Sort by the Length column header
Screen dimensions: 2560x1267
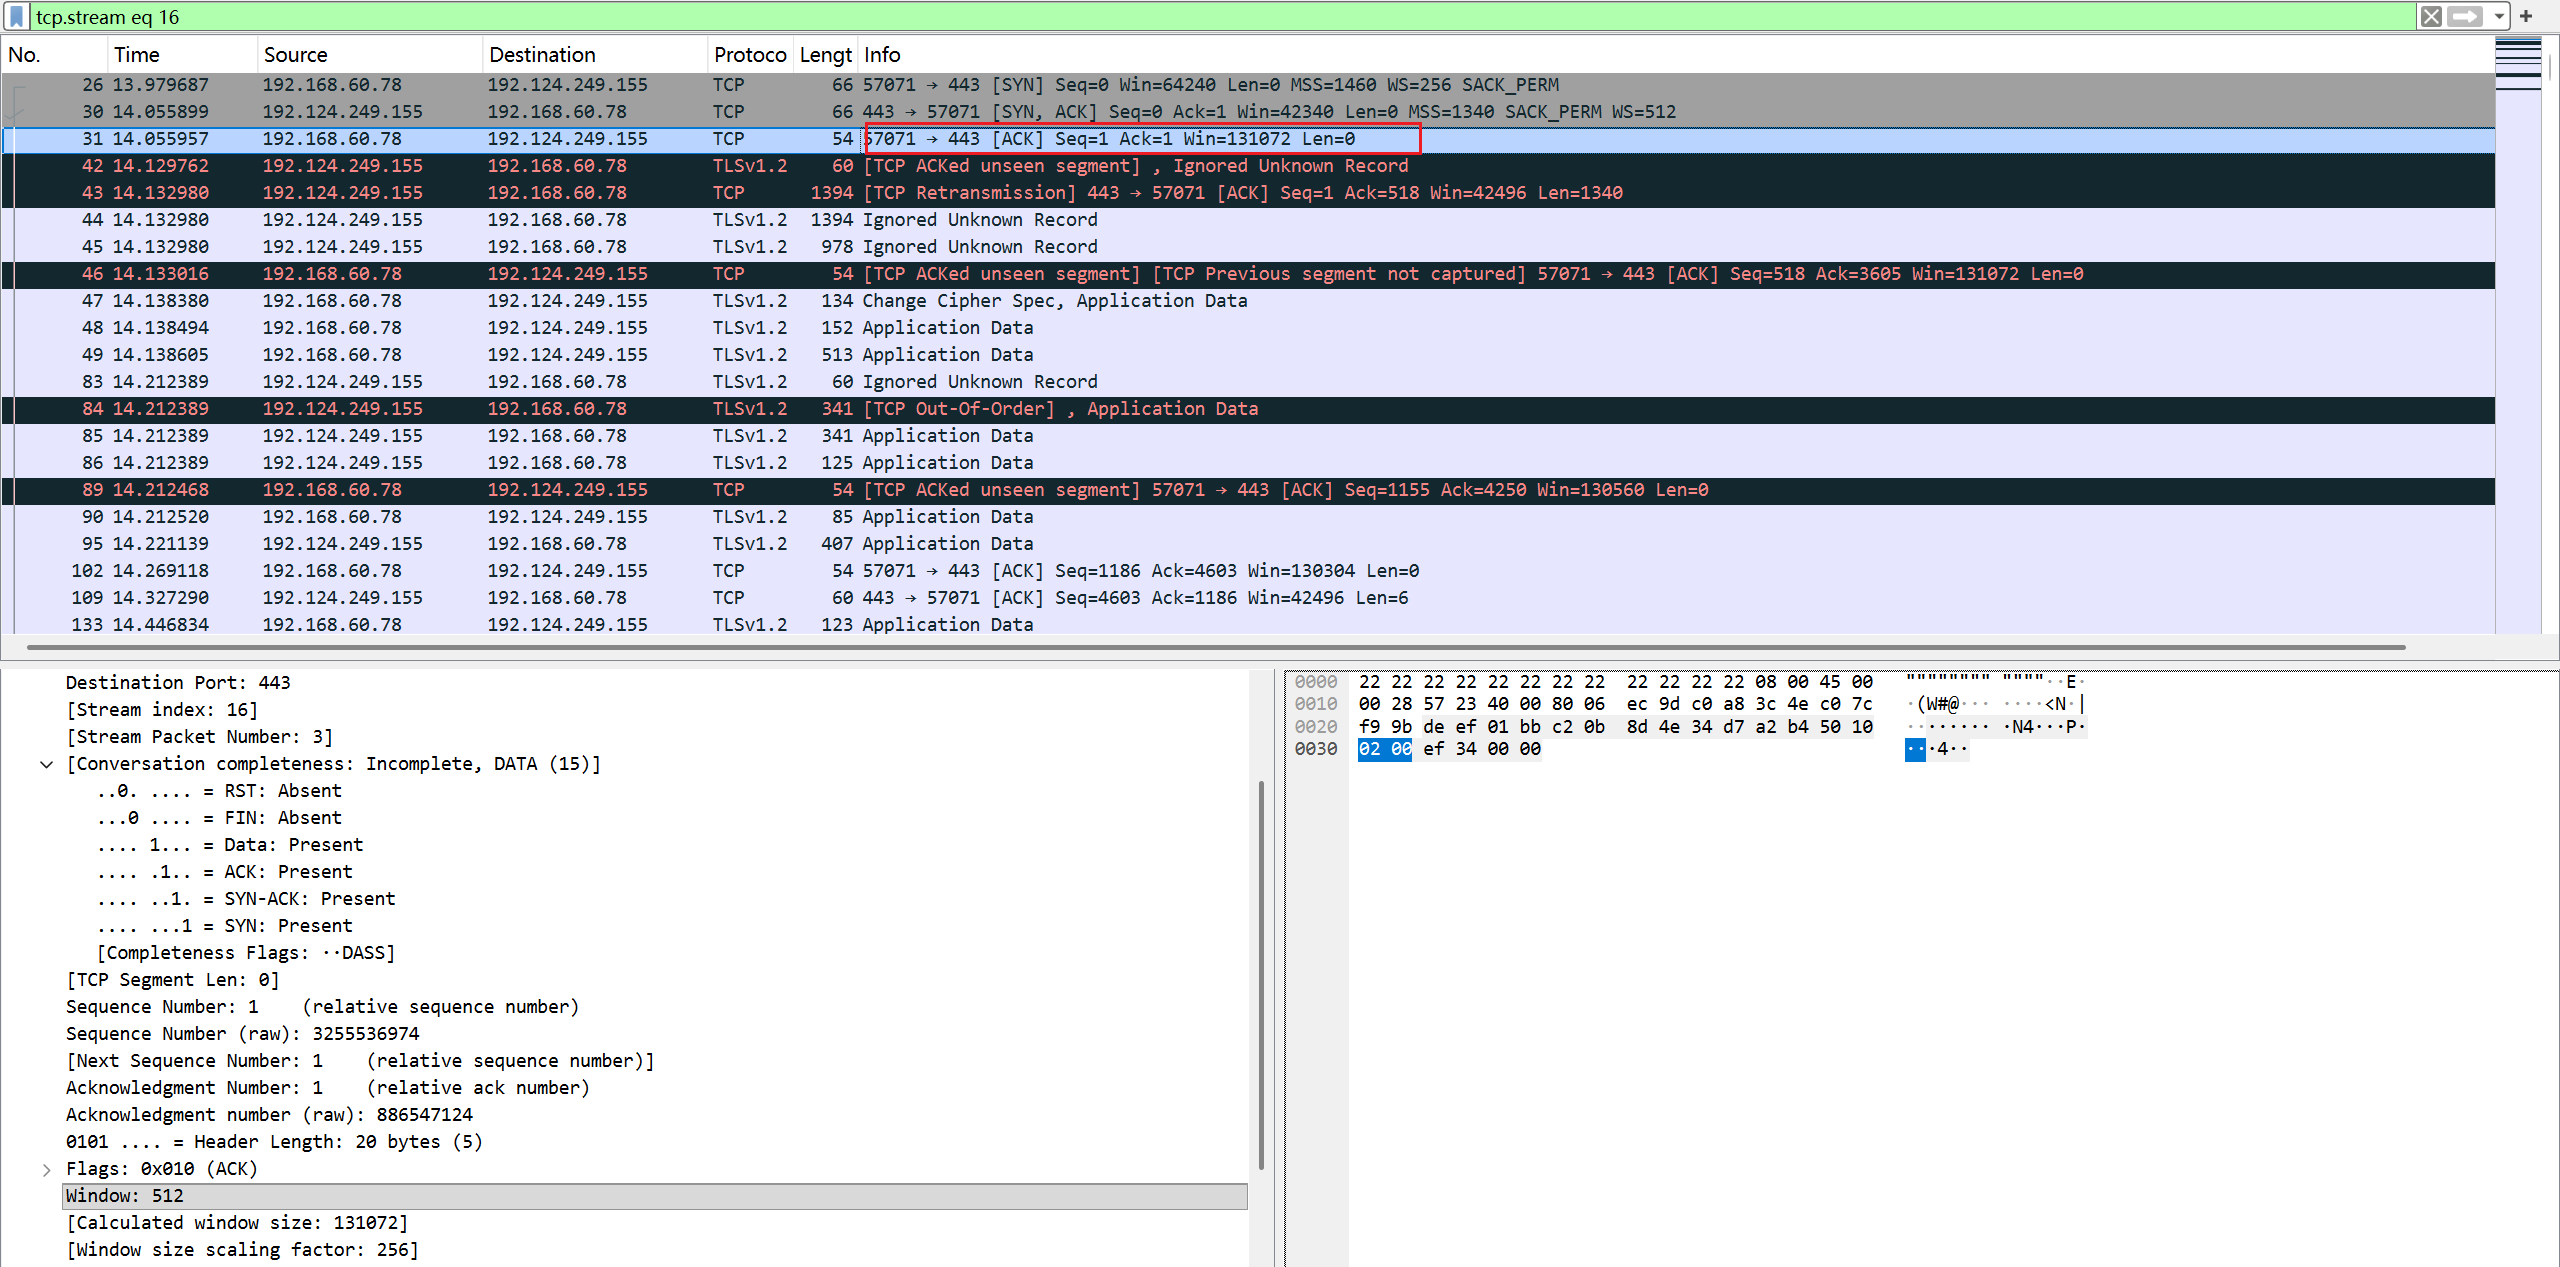coord(825,55)
